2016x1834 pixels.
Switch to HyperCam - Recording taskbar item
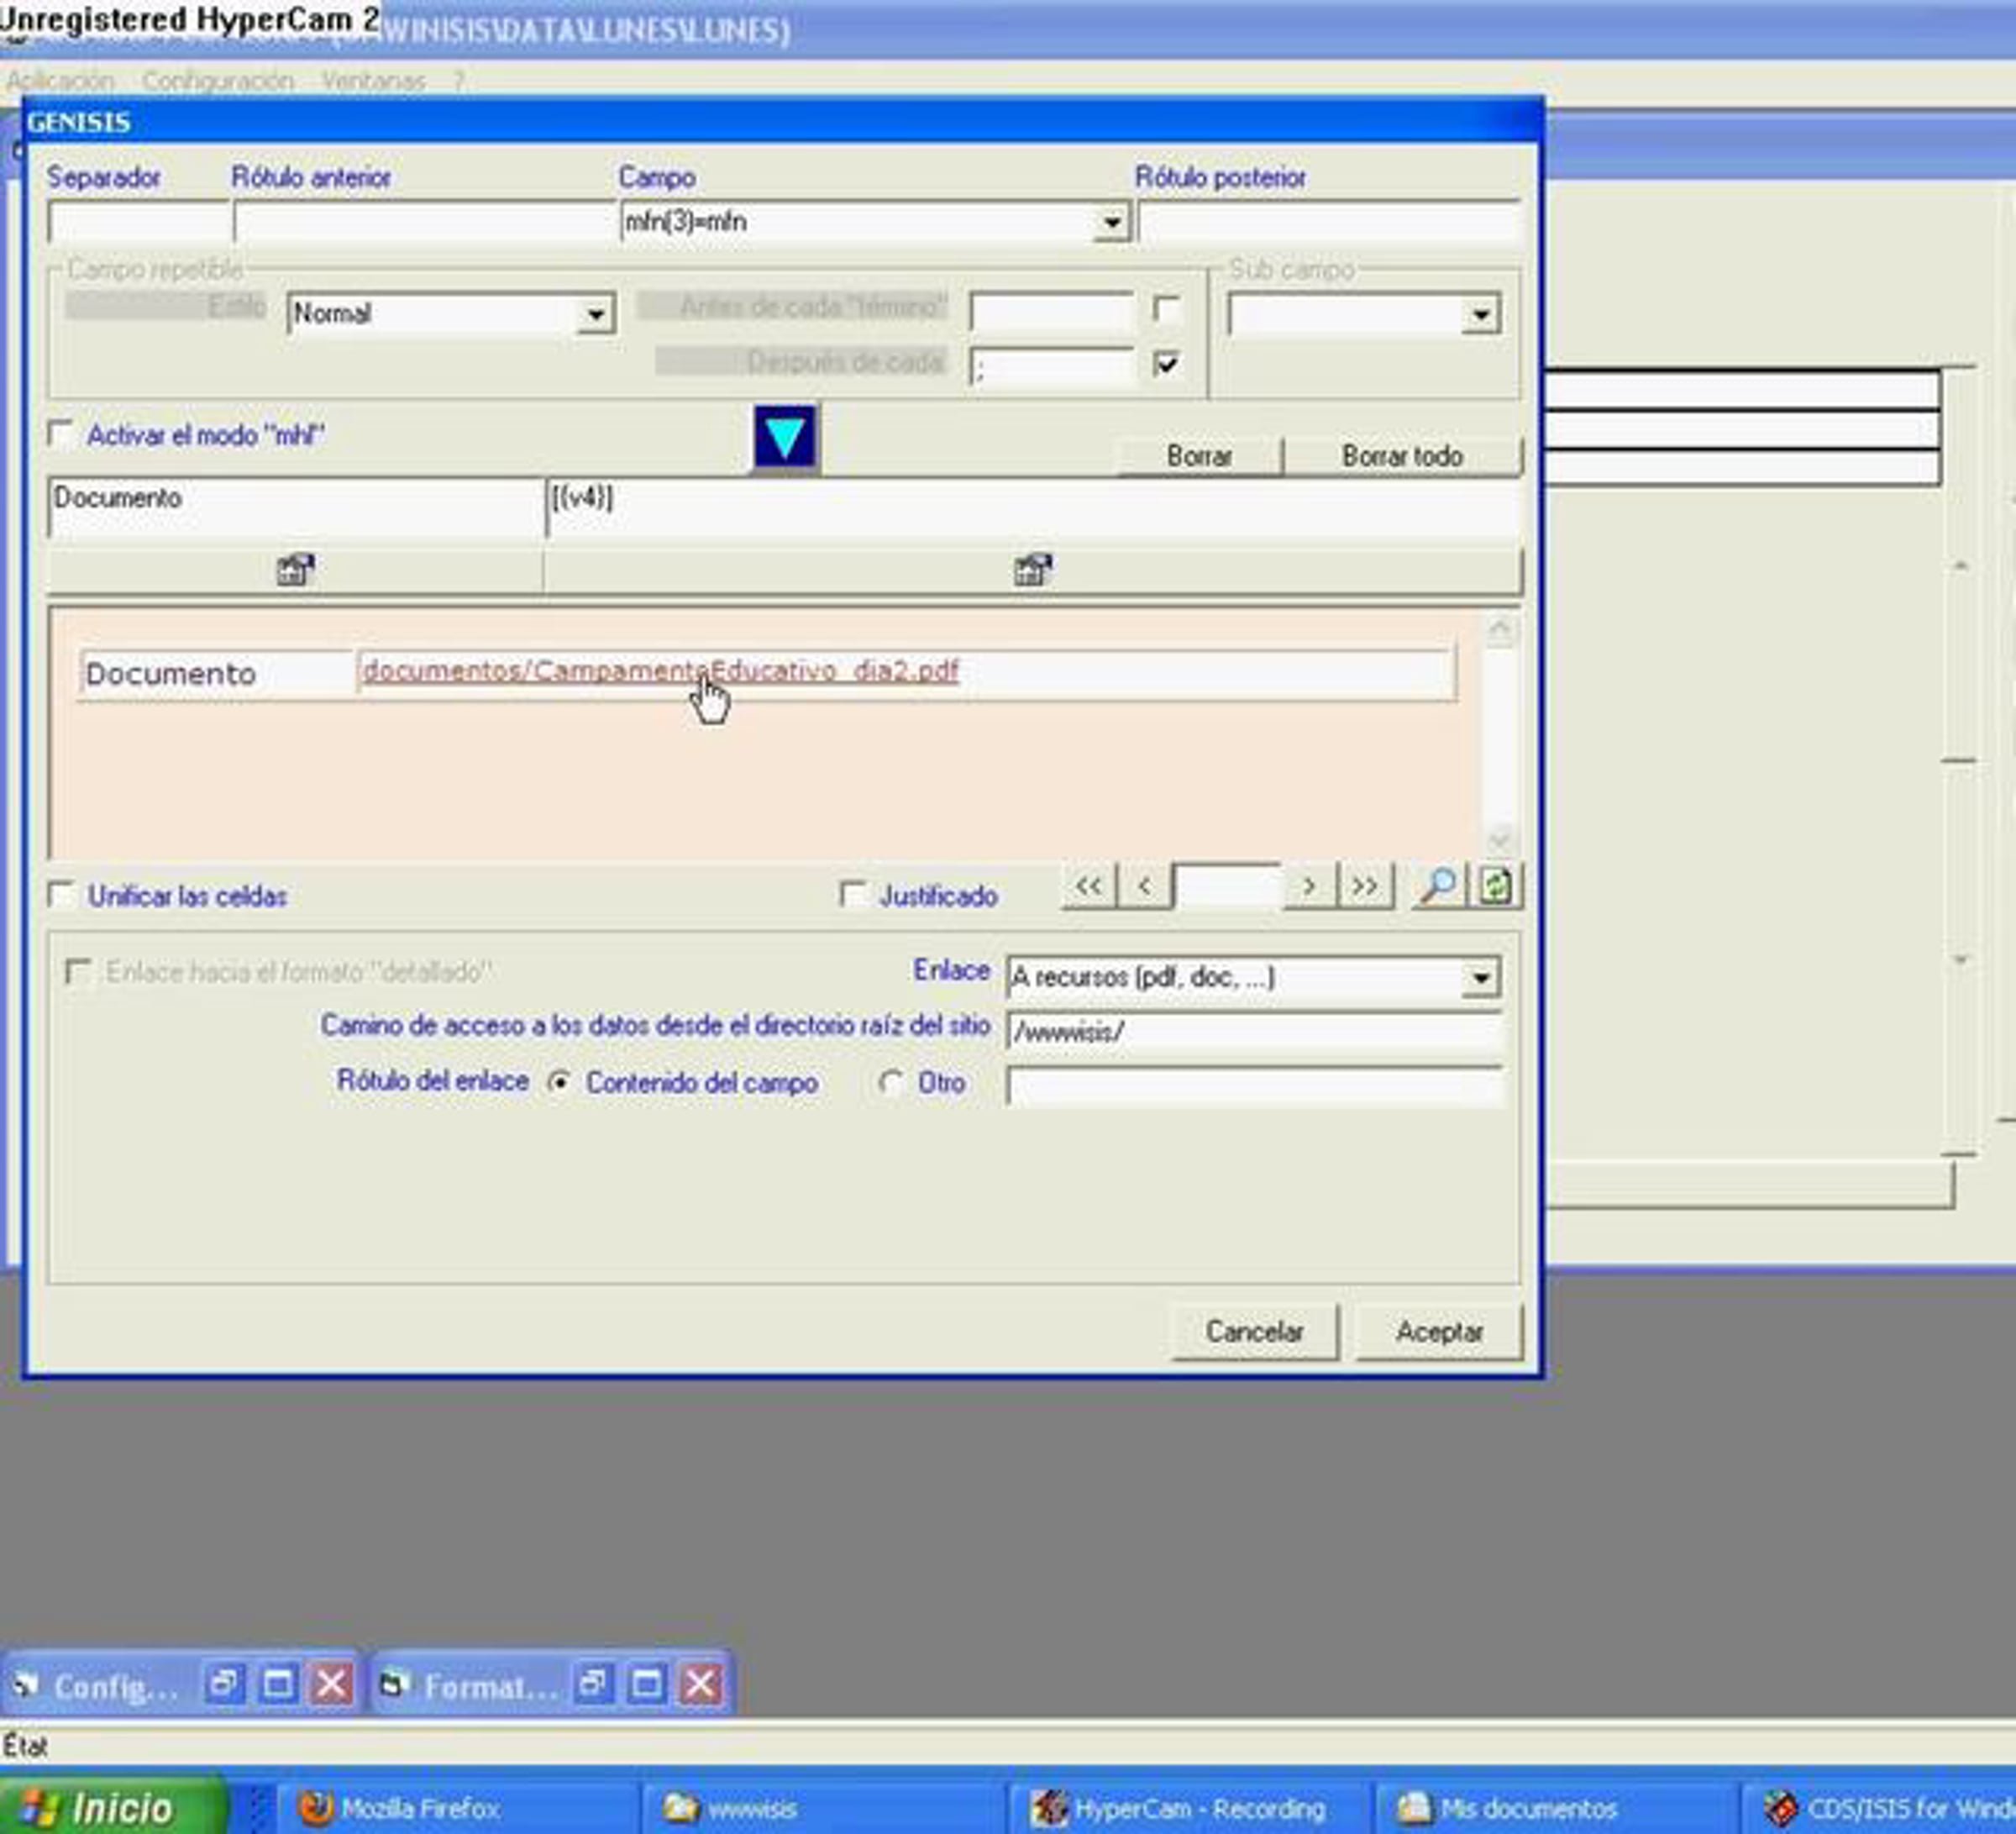coord(1190,1808)
